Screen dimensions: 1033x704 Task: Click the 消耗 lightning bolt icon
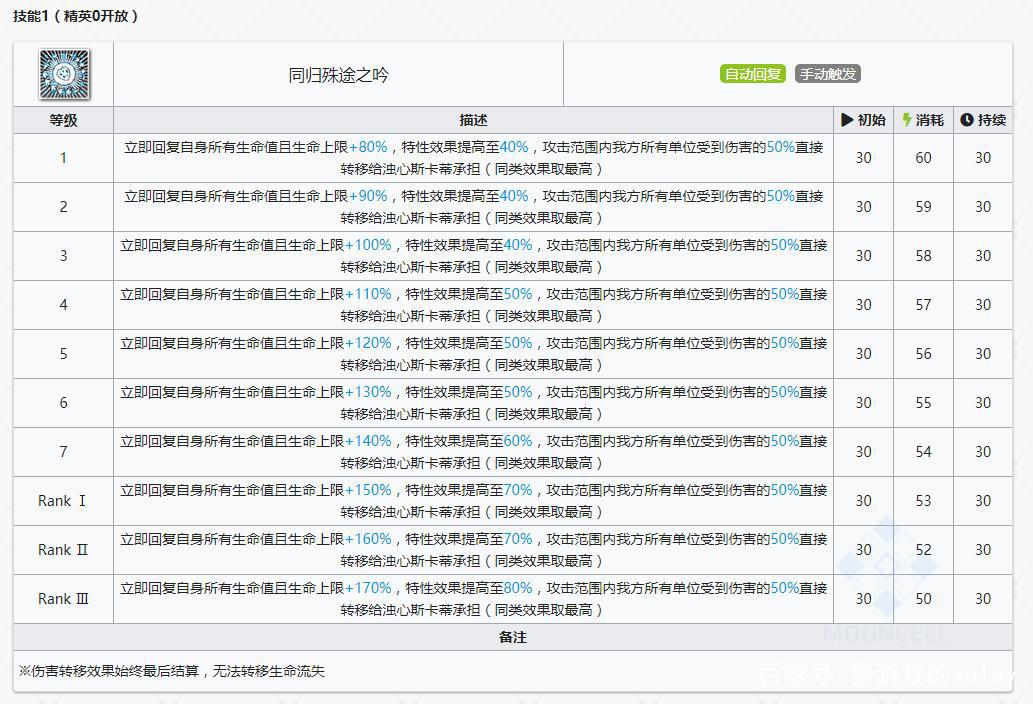click(x=907, y=120)
